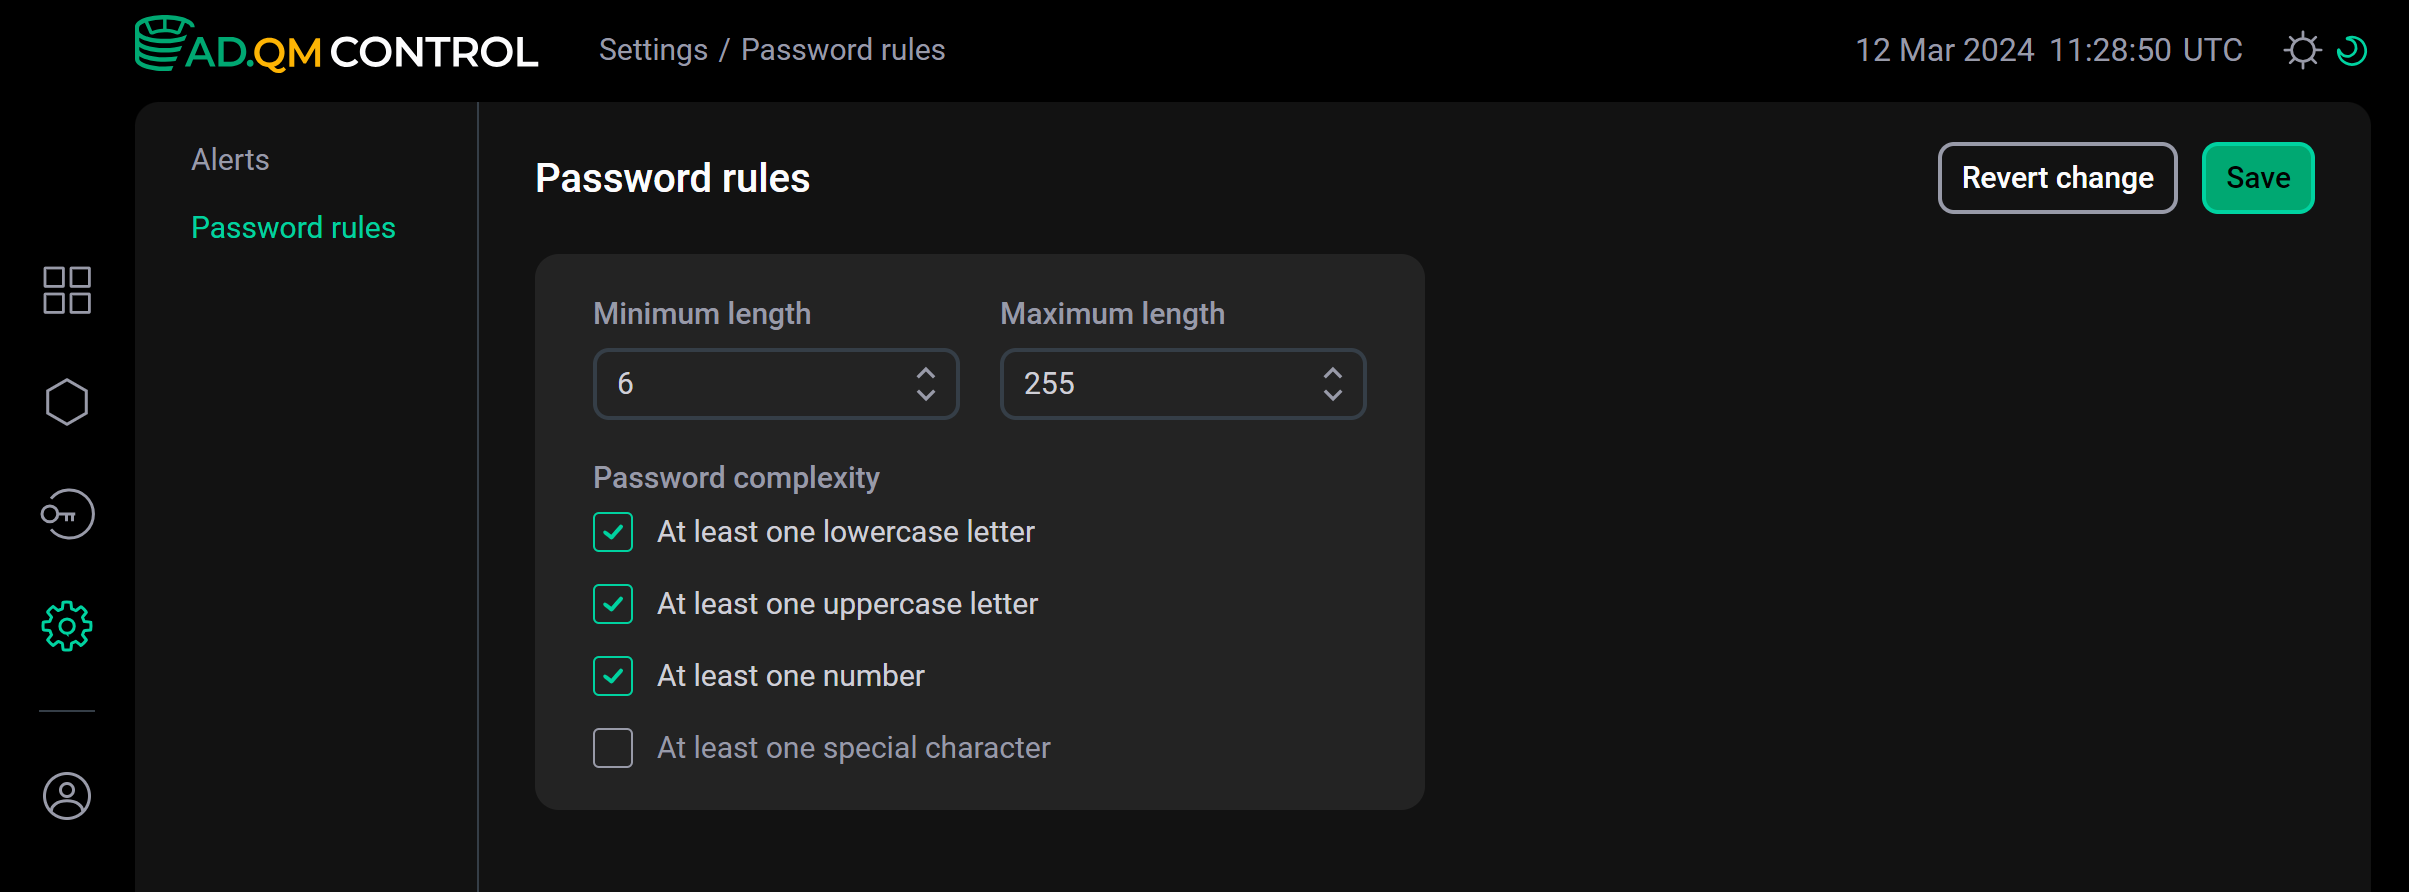
Task: Uncheck at least one number option
Action: coord(612,675)
